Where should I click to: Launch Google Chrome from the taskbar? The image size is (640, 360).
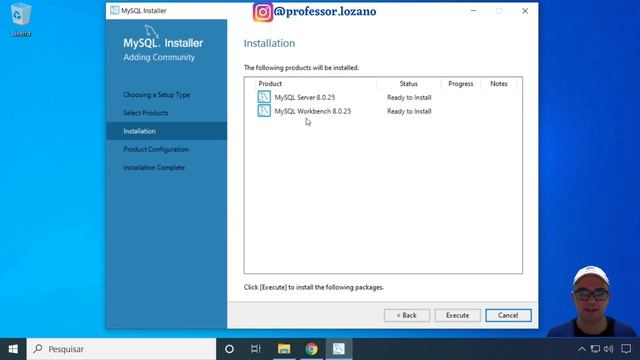311,349
